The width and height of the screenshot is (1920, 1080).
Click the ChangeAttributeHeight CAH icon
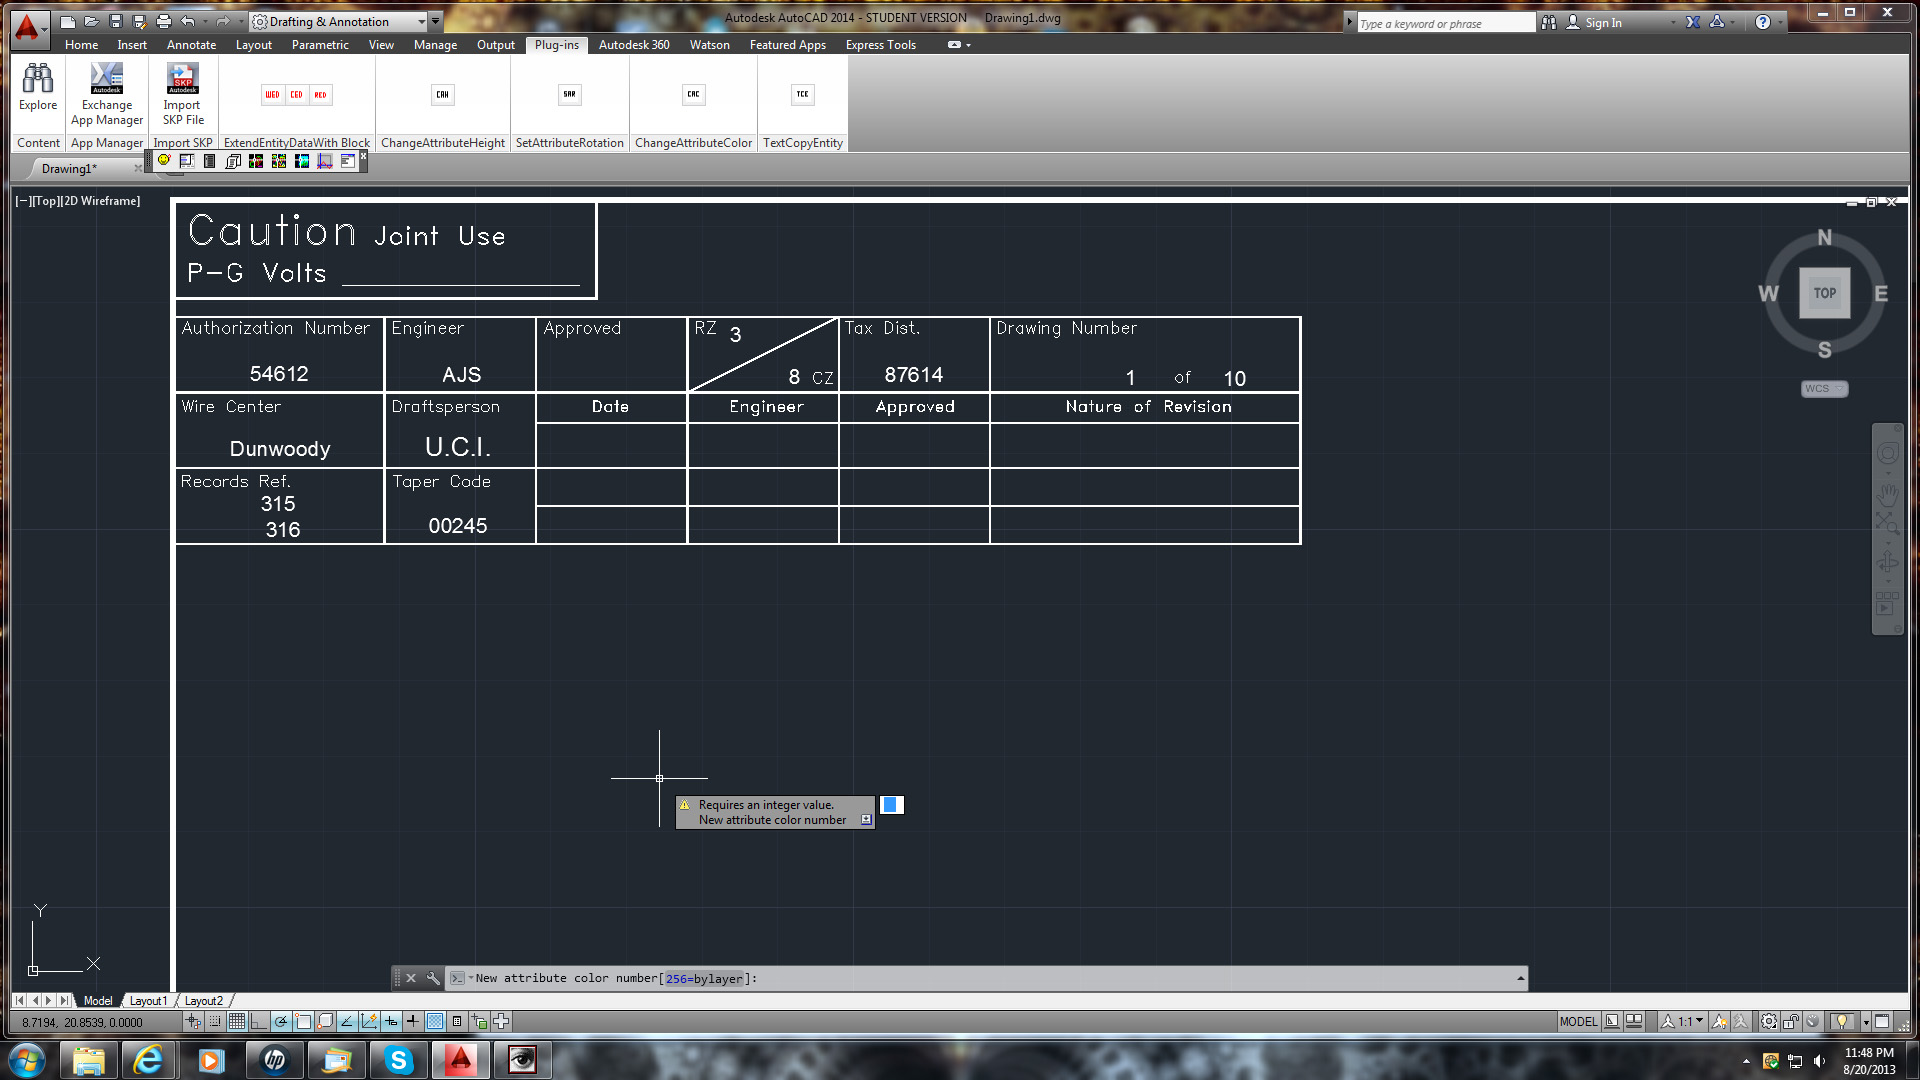tap(442, 94)
